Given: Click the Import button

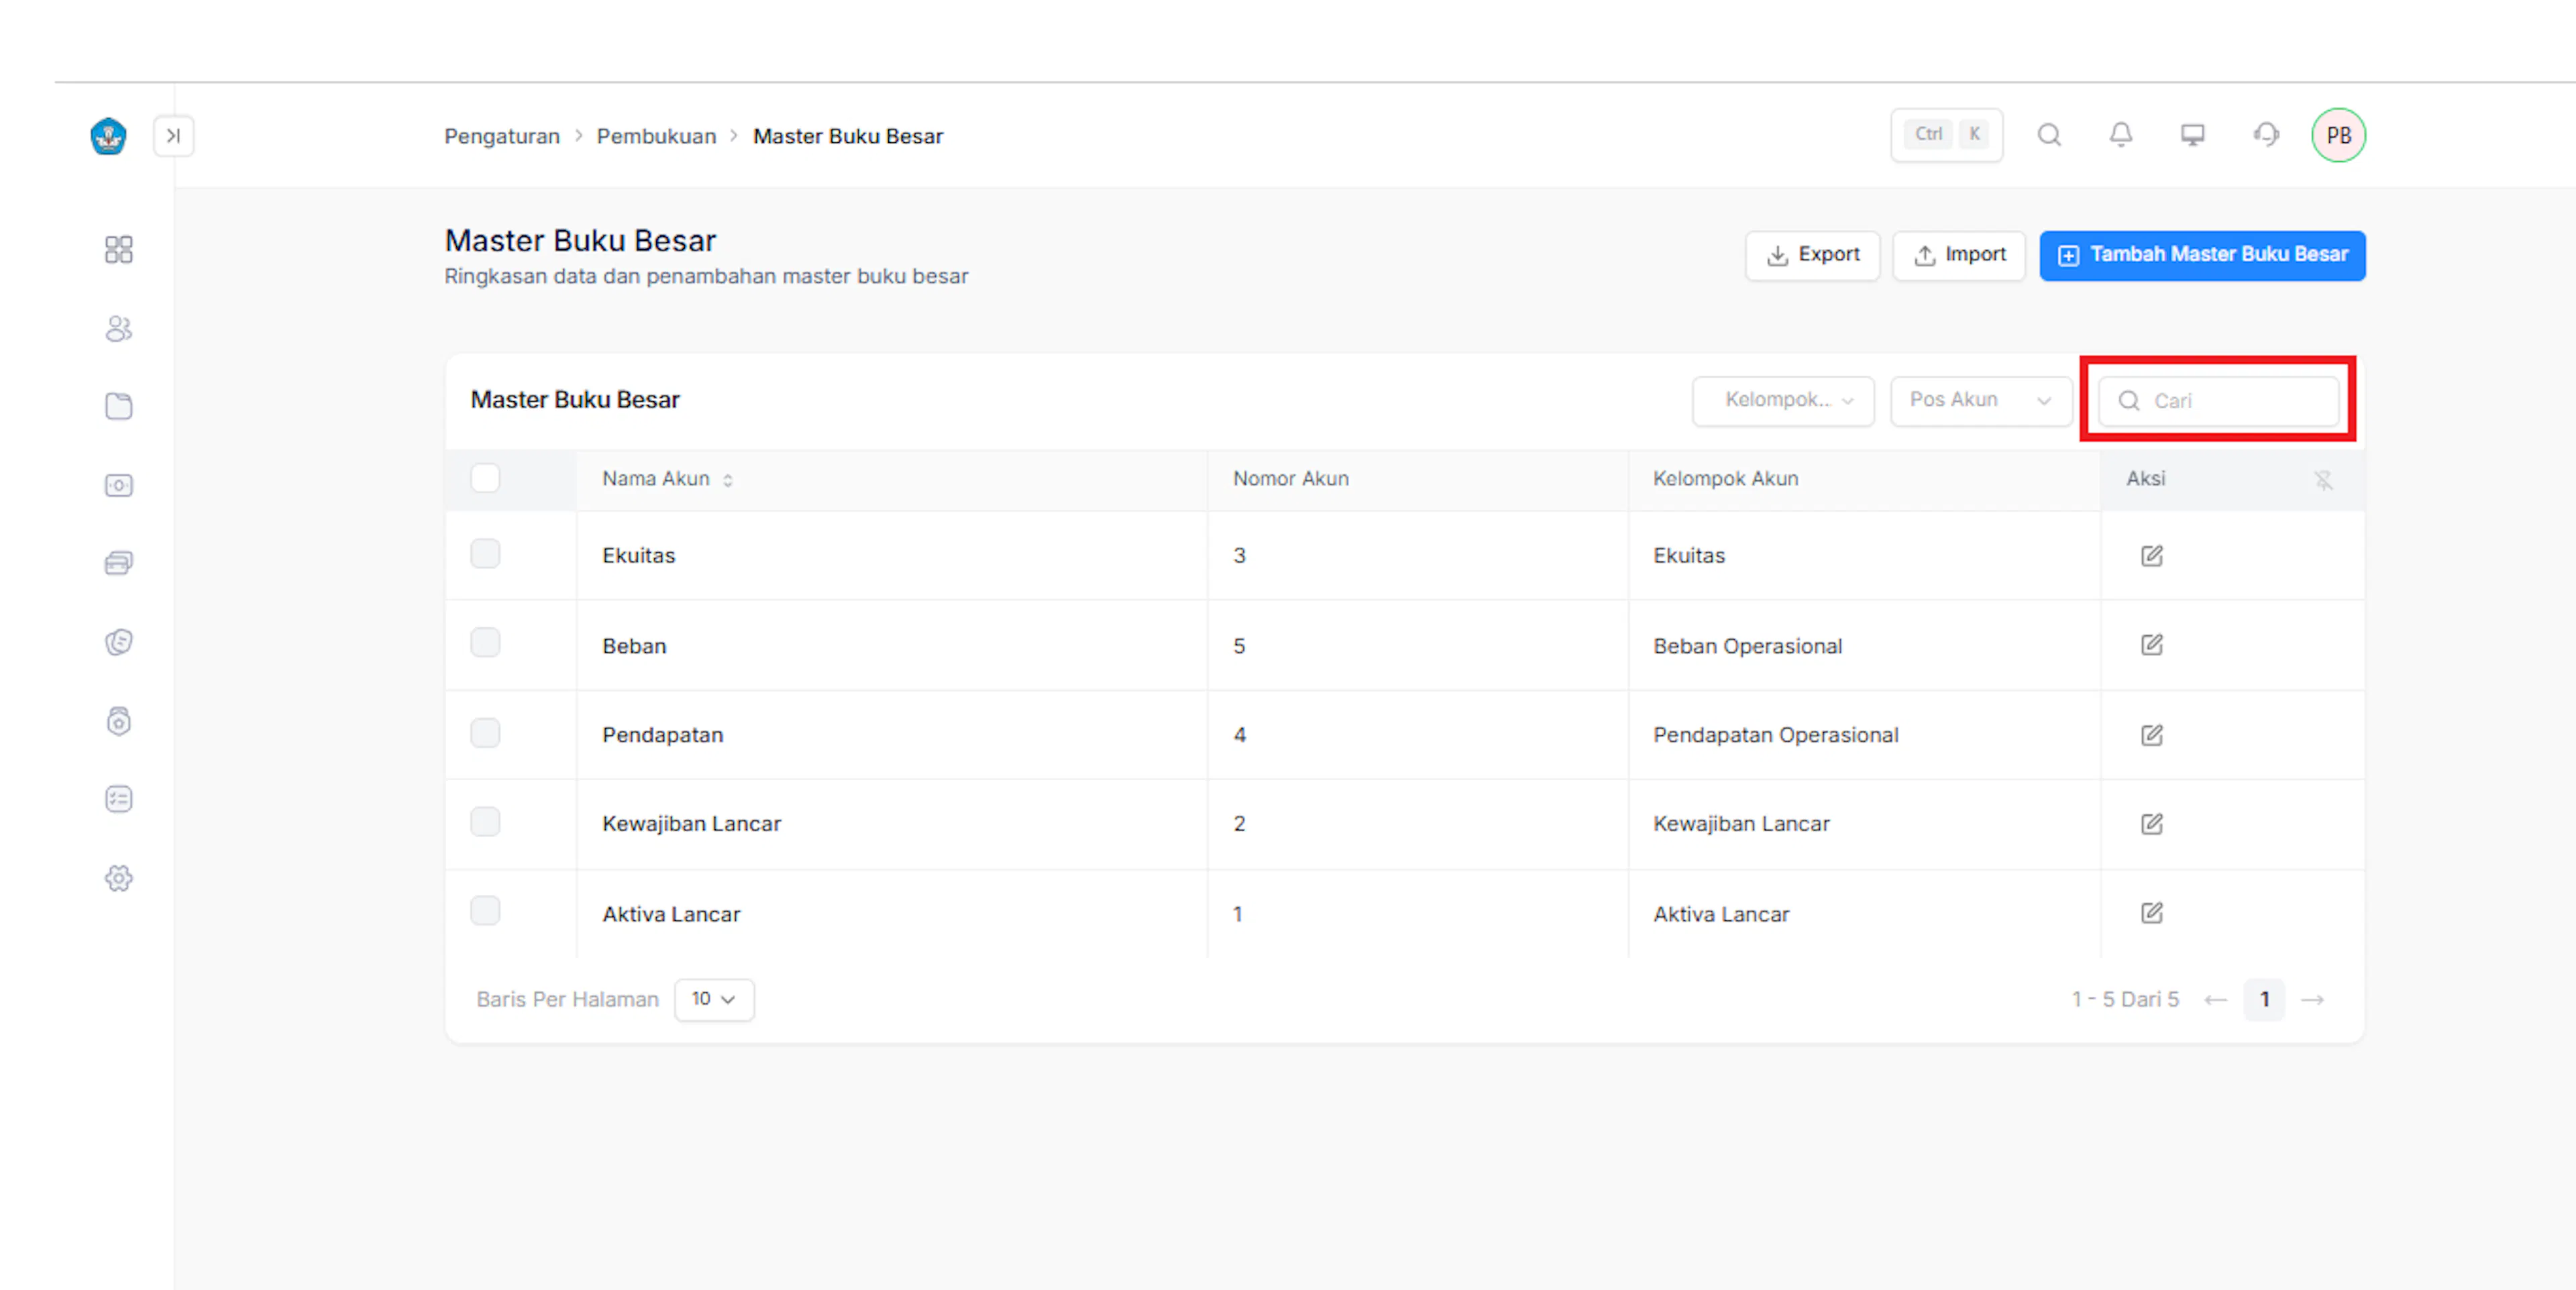Looking at the screenshot, I should click(1959, 255).
